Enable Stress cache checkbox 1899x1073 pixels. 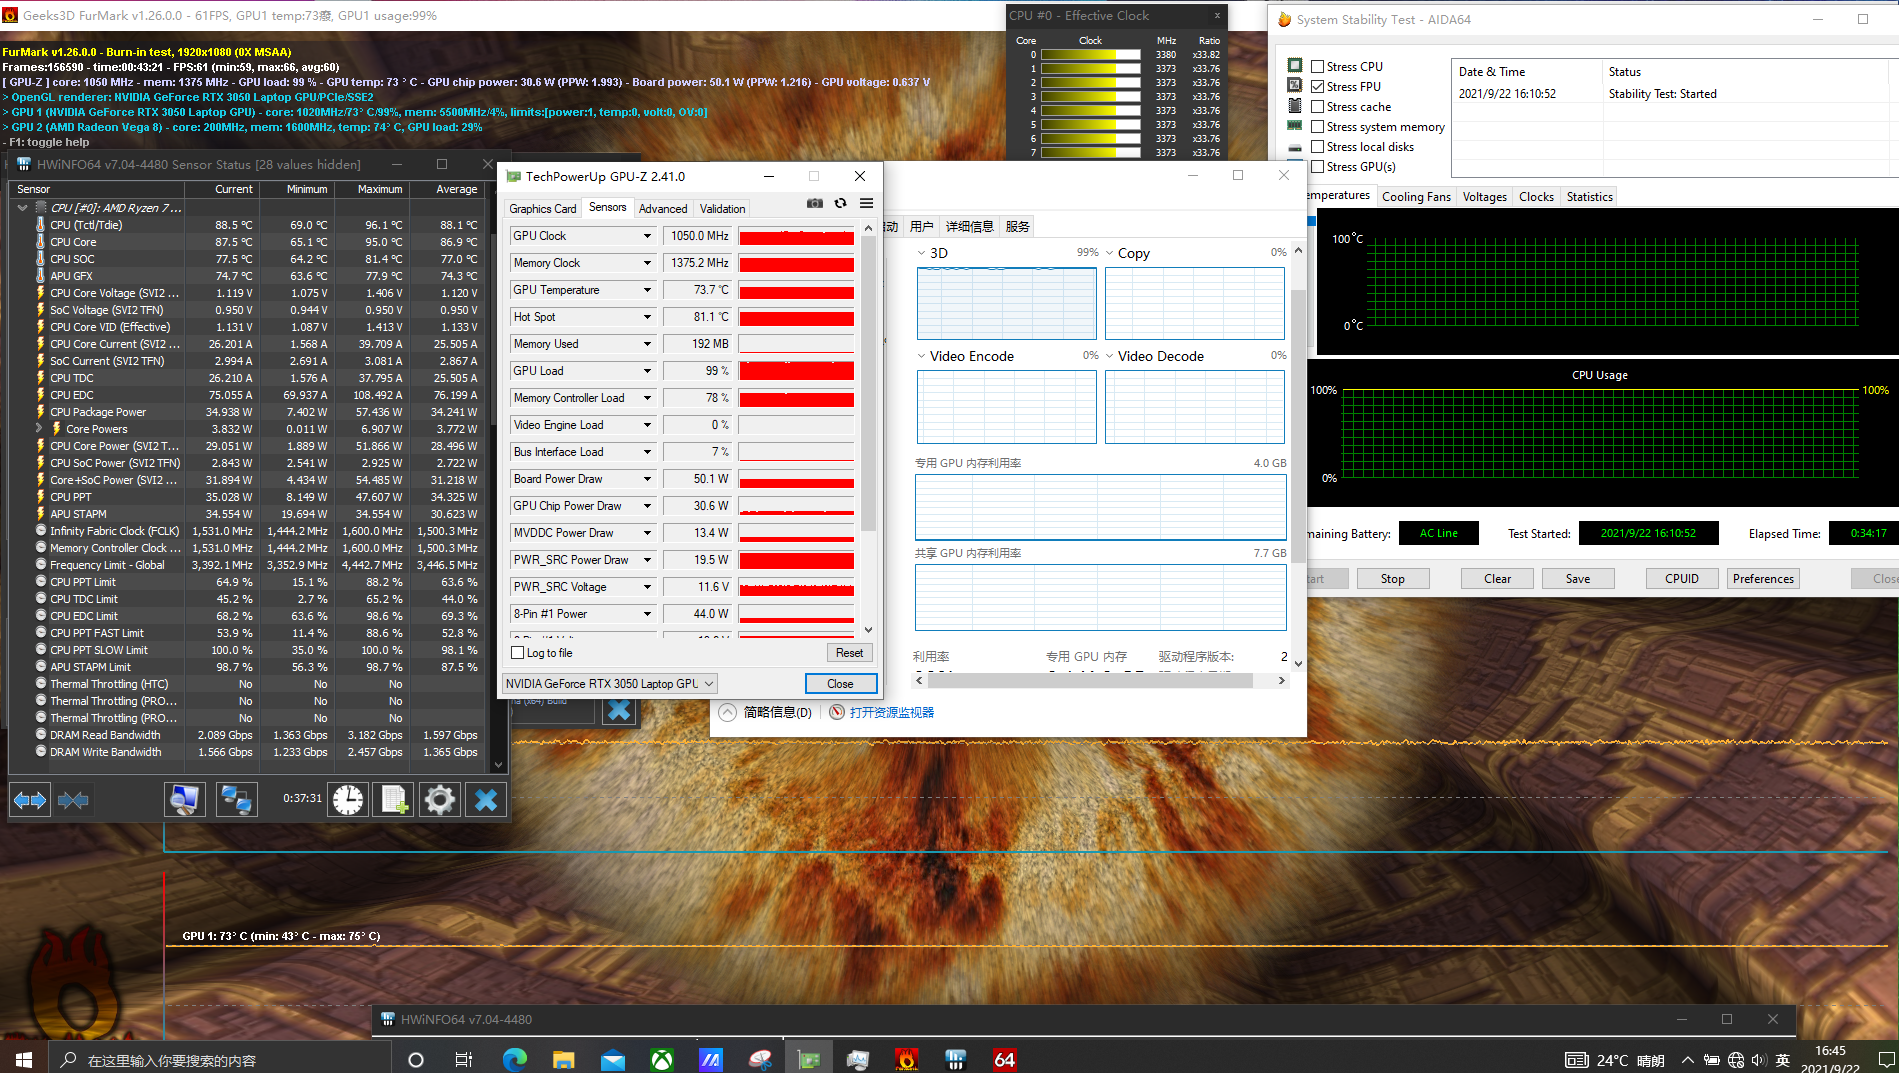click(1318, 106)
